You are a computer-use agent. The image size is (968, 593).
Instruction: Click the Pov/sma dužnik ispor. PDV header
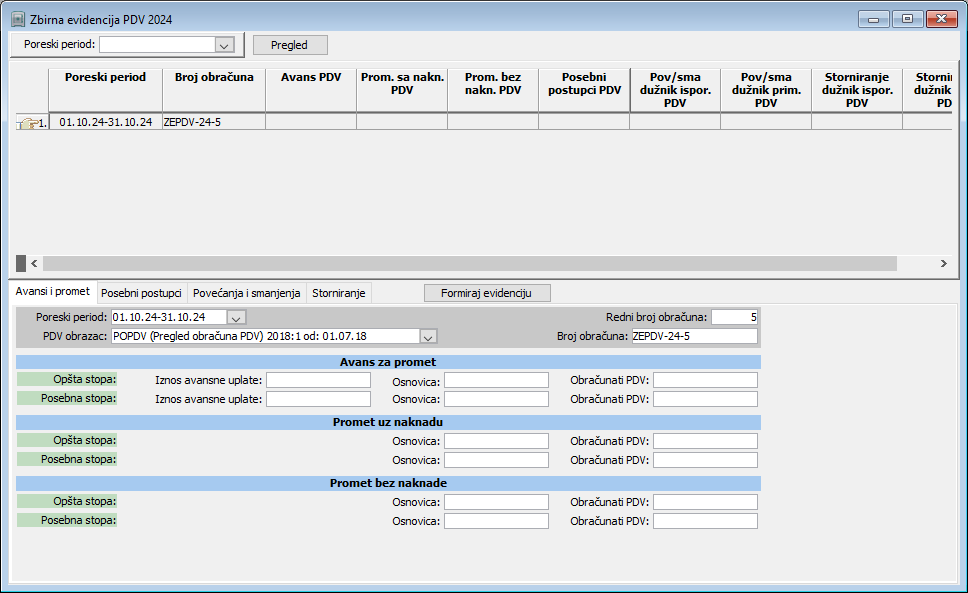pyautogui.click(x=675, y=90)
